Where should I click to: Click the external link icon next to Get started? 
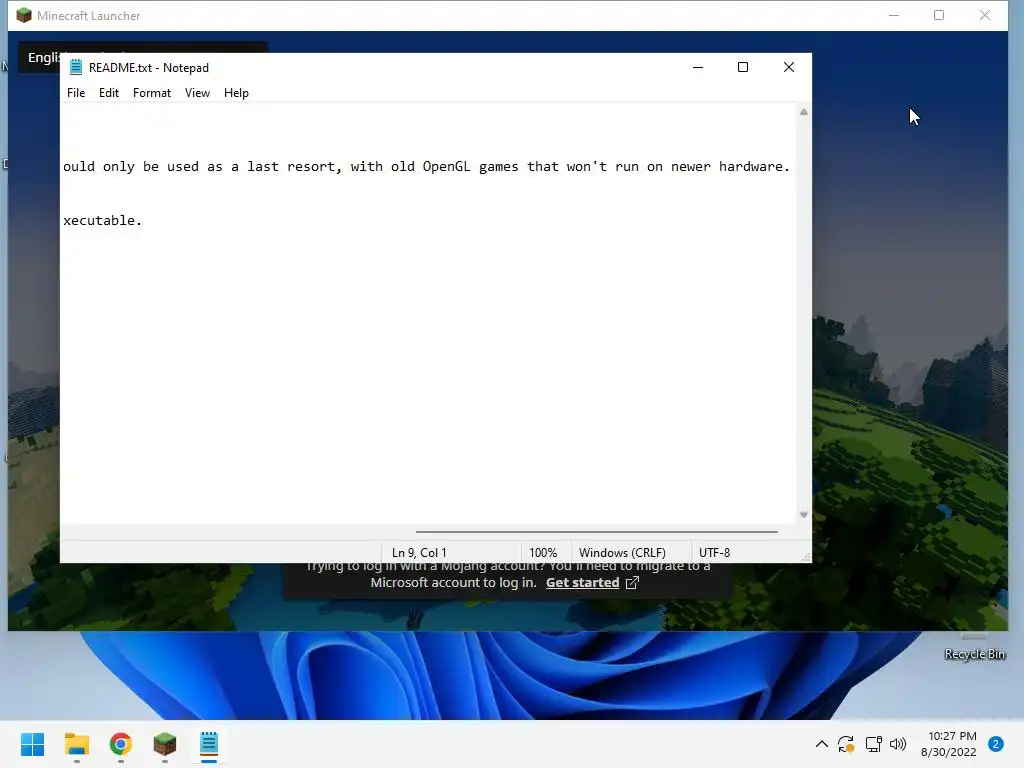click(632, 583)
